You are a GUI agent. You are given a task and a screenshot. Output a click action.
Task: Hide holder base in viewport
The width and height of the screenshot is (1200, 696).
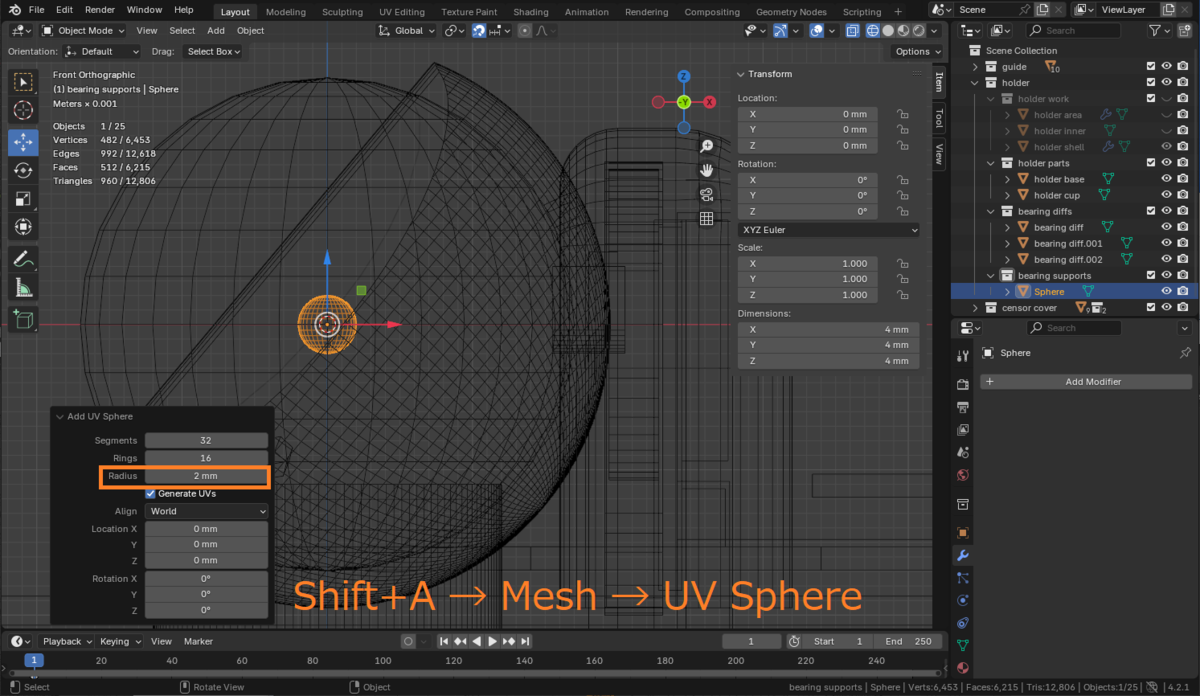click(1166, 180)
